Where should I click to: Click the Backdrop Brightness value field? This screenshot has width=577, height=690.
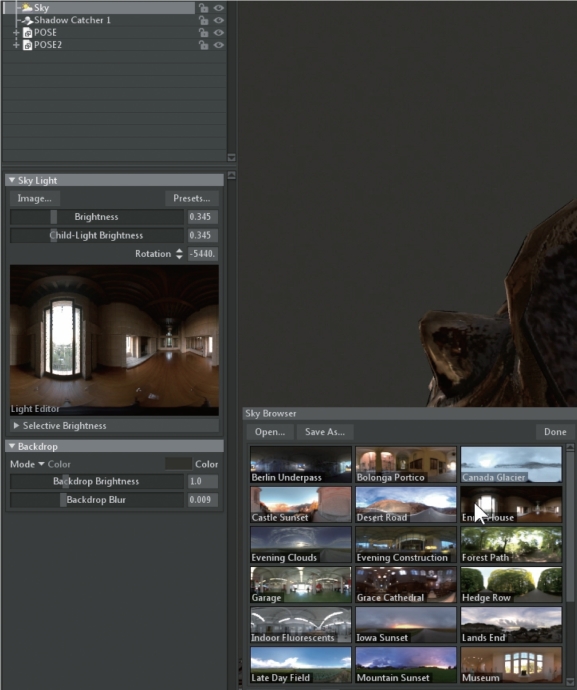(202, 481)
